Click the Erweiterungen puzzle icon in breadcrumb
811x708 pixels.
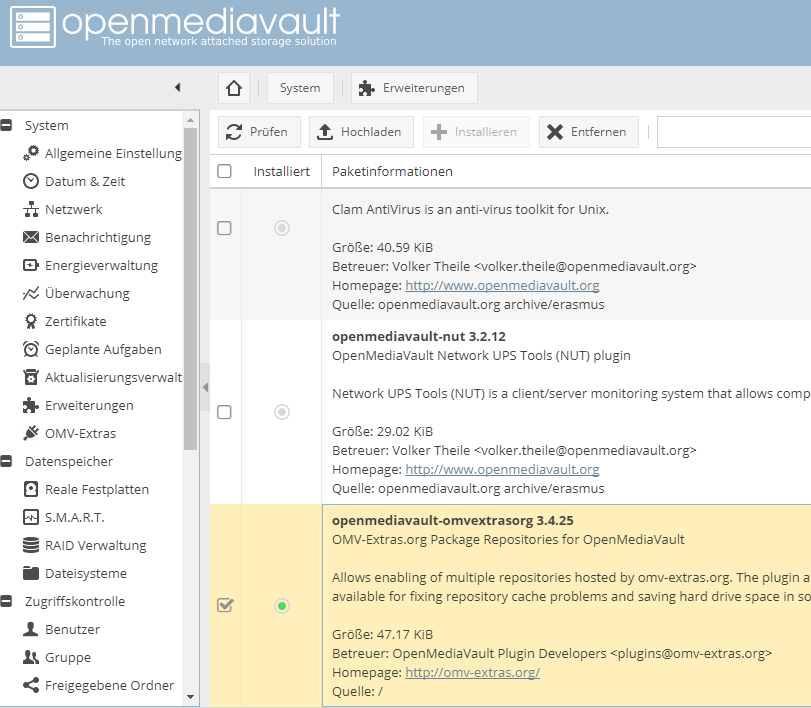(x=367, y=88)
